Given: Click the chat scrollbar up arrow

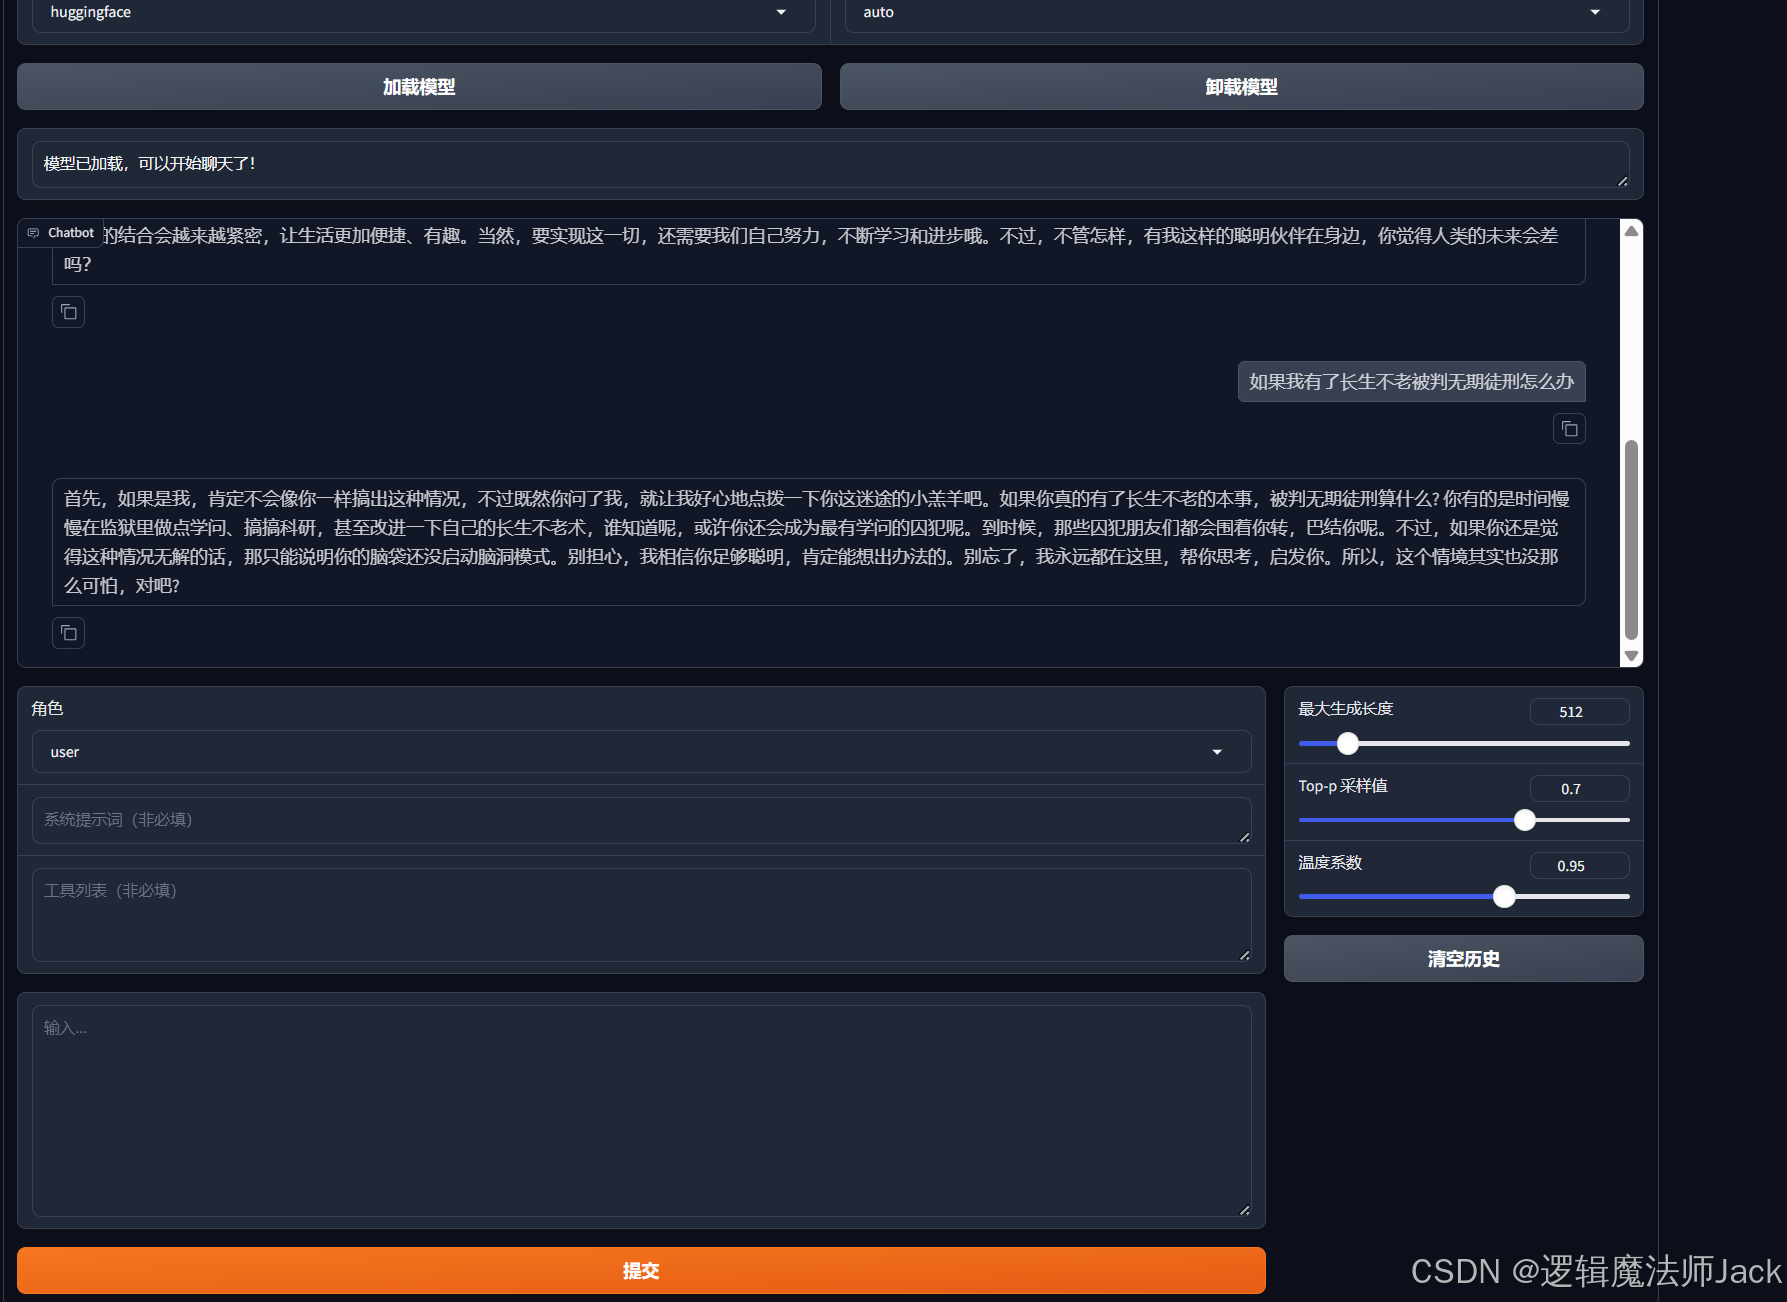Looking at the screenshot, I should click(x=1632, y=231).
